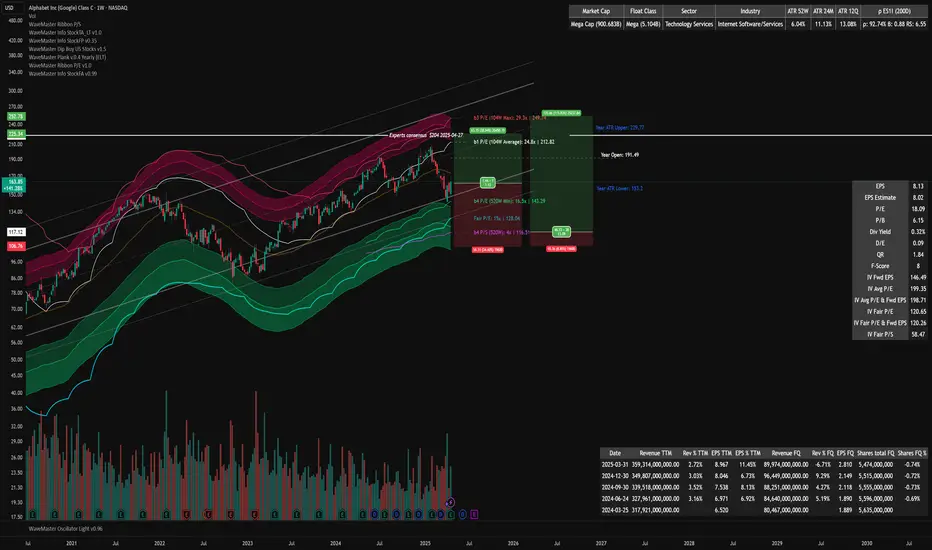The height and width of the screenshot is (550, 932).
Task: Select WaveMaster Oscillator Light v0.96 legend
Action: [x=65, y=529]
